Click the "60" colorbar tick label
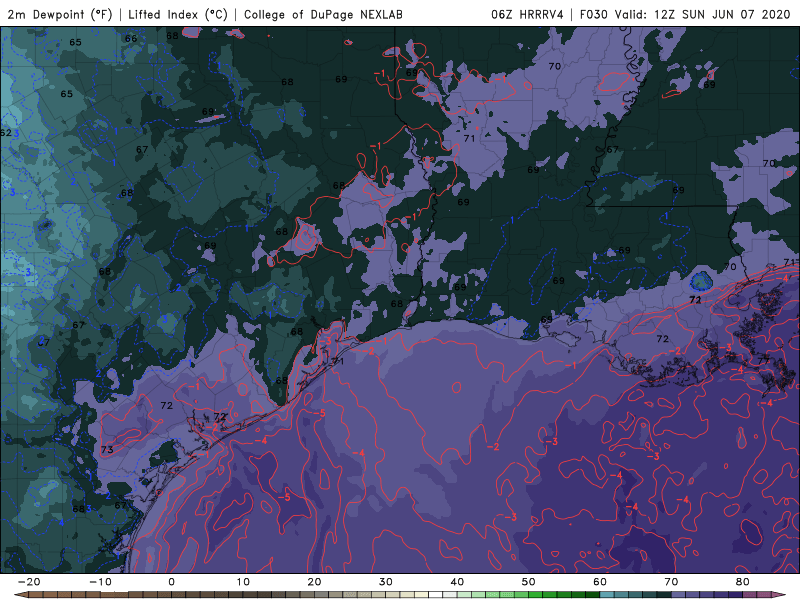Image resolution: width=800 pixels, height=600 pixels. (600, 582)
